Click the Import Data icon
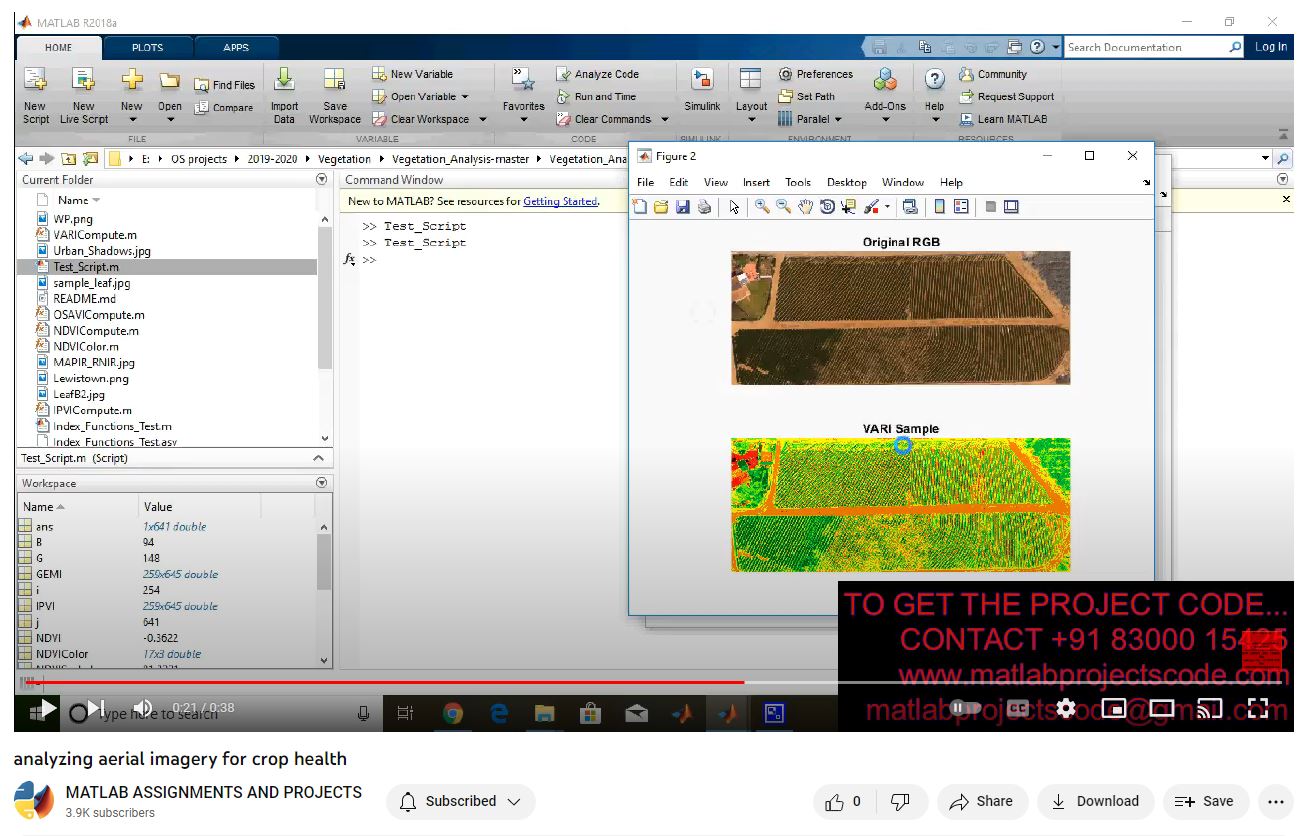 (284, 80)
